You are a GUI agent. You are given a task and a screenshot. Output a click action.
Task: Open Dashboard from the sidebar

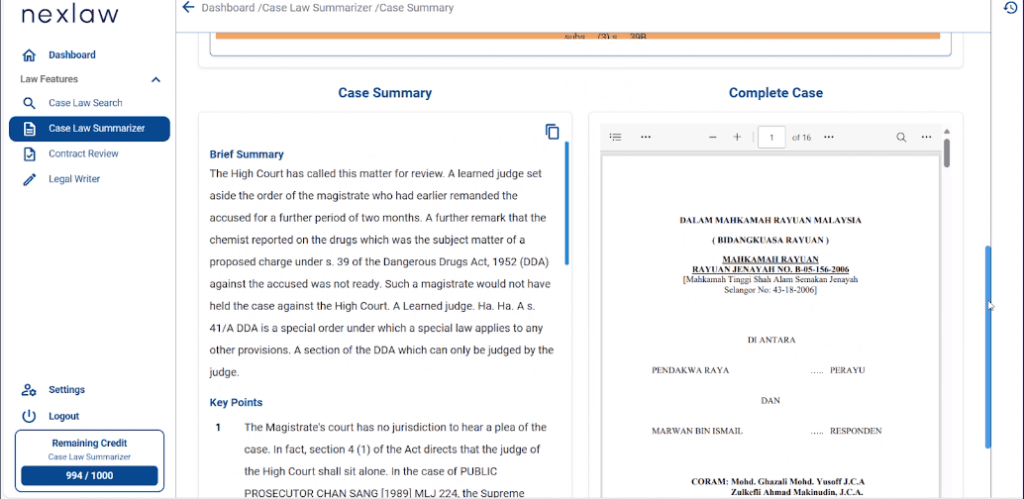pos(72,55)
